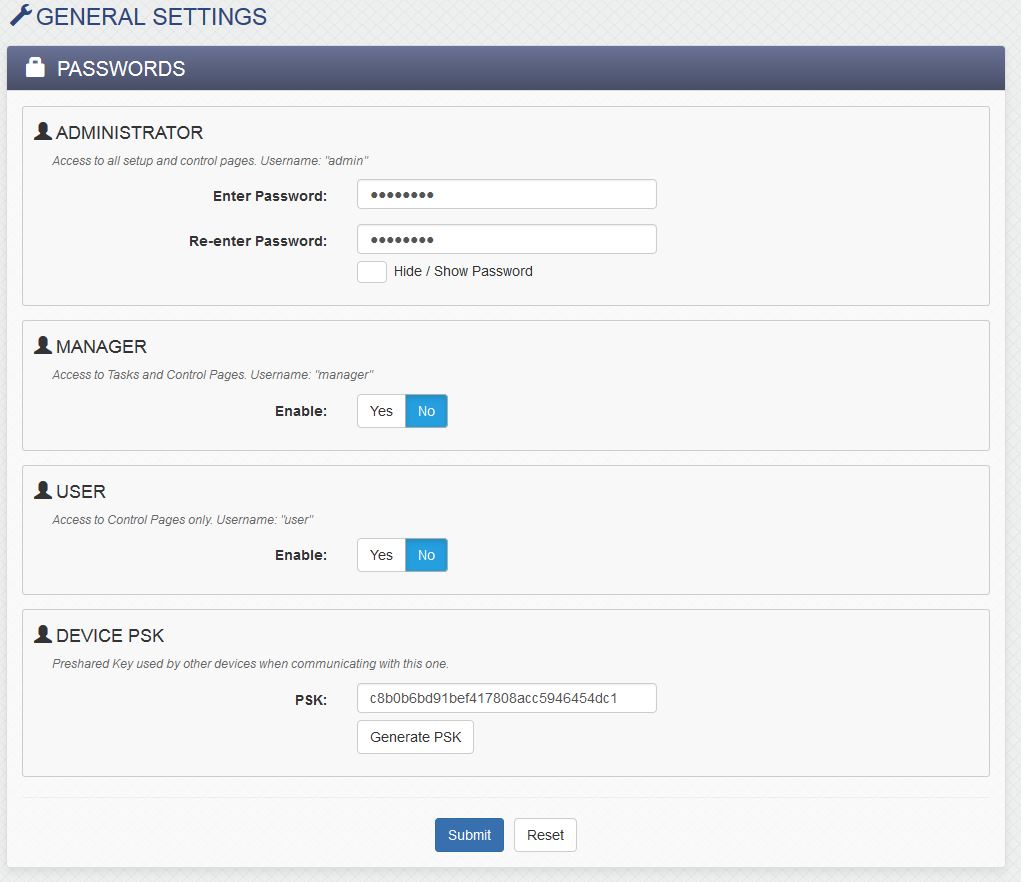Click the Passwords section header bar

point(510,67)
